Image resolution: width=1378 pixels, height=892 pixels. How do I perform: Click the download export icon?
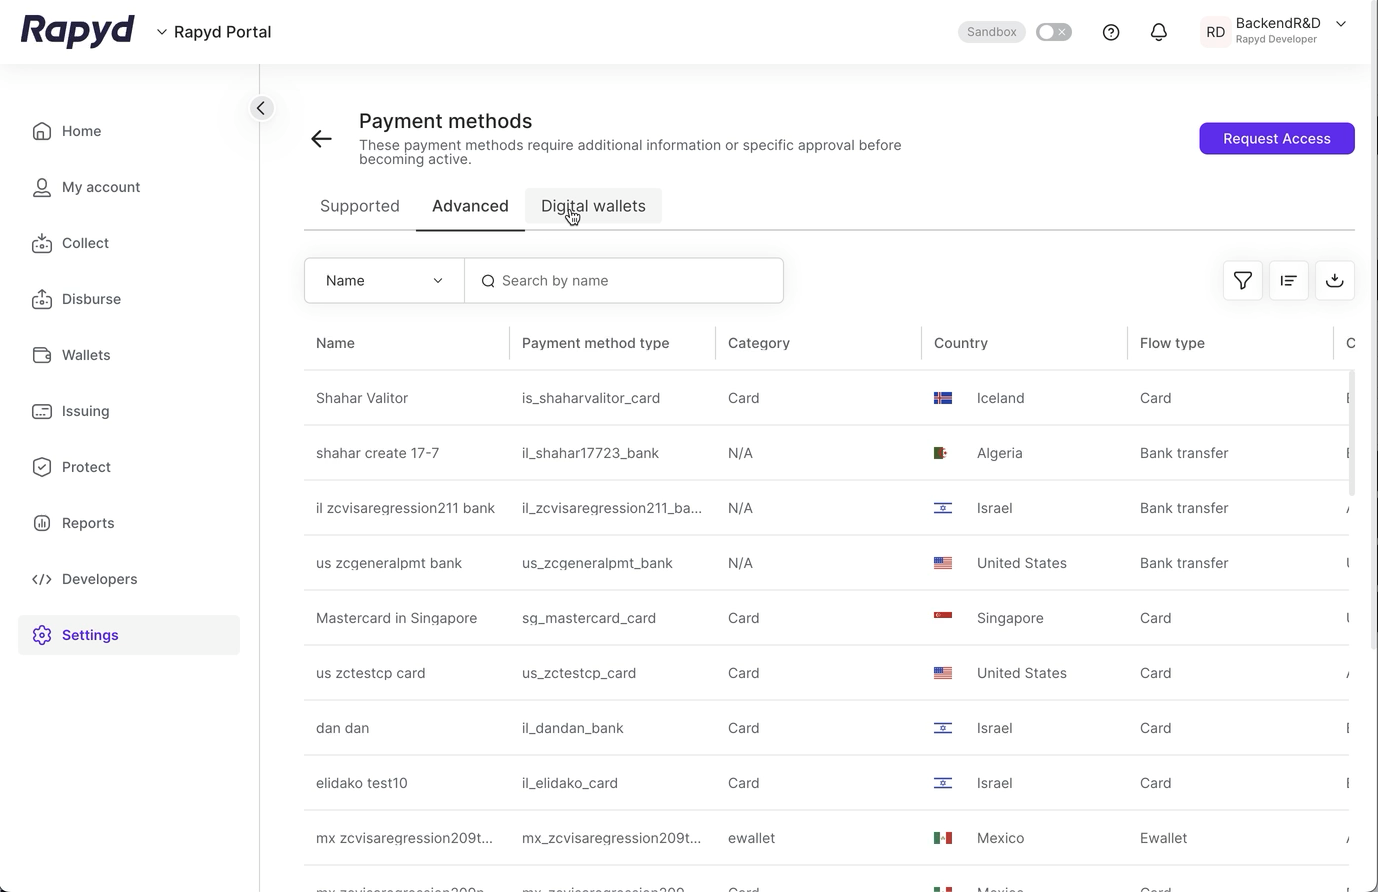click(x=1334, y=281)
